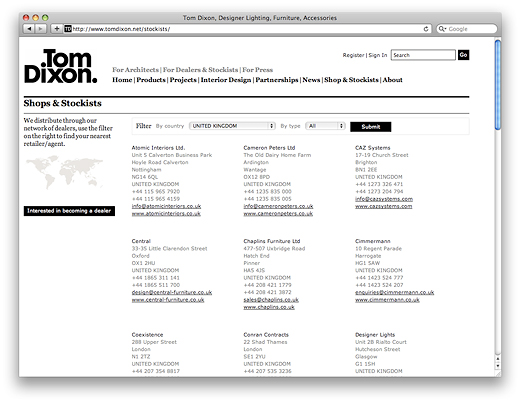The height and width of the screenshot is (404, 520).
Task: Click enquiries@cimmermann.co.uk email link
Action: click(x=395, y=292)
